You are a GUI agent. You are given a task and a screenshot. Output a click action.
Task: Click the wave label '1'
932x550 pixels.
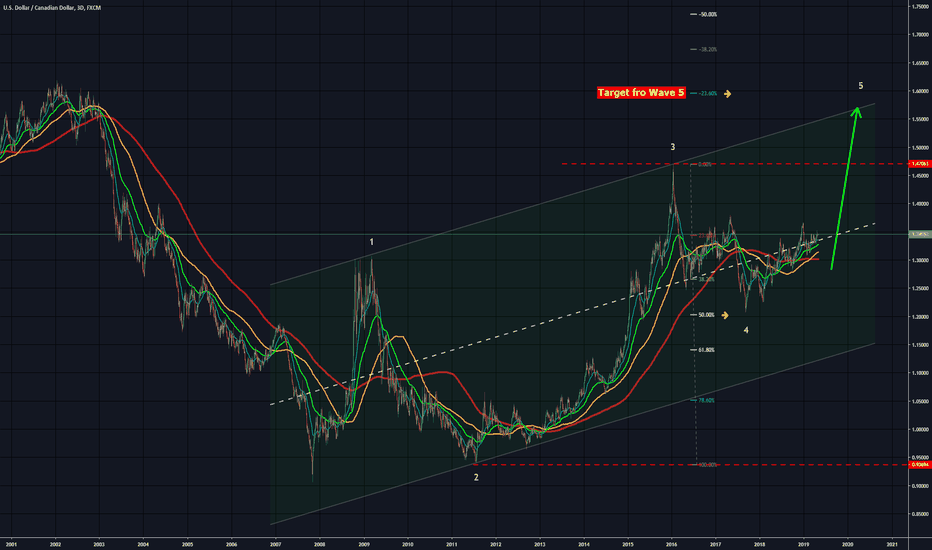(372, 242)
